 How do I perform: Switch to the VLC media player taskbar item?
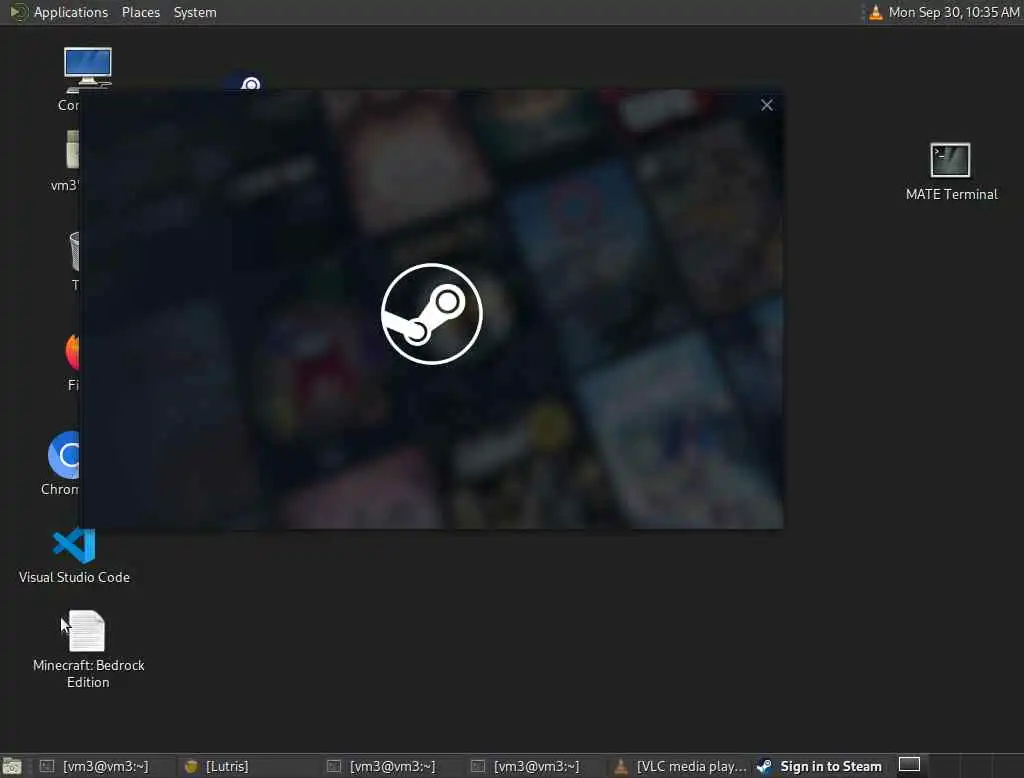coord(680,766)
